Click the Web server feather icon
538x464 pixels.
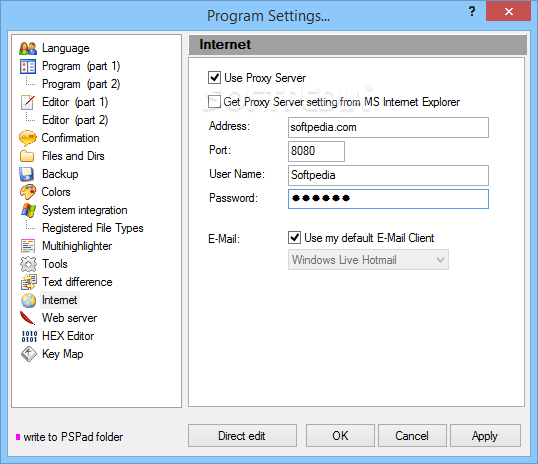coord(27,318)
